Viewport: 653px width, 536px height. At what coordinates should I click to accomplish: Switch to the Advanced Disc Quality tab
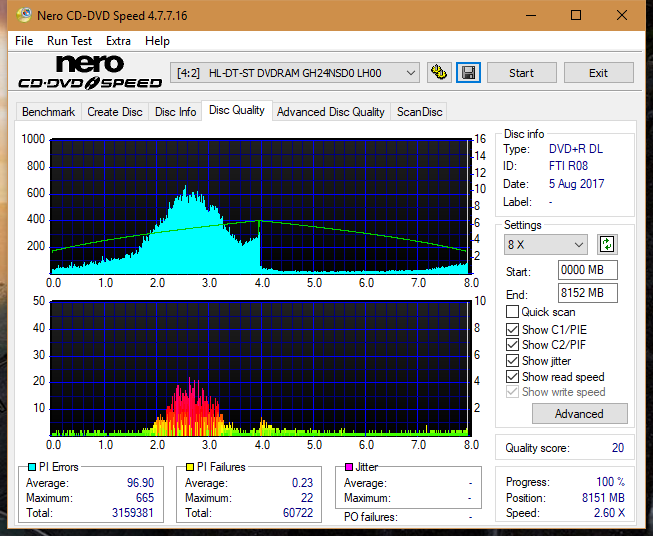tap(331, 112)
